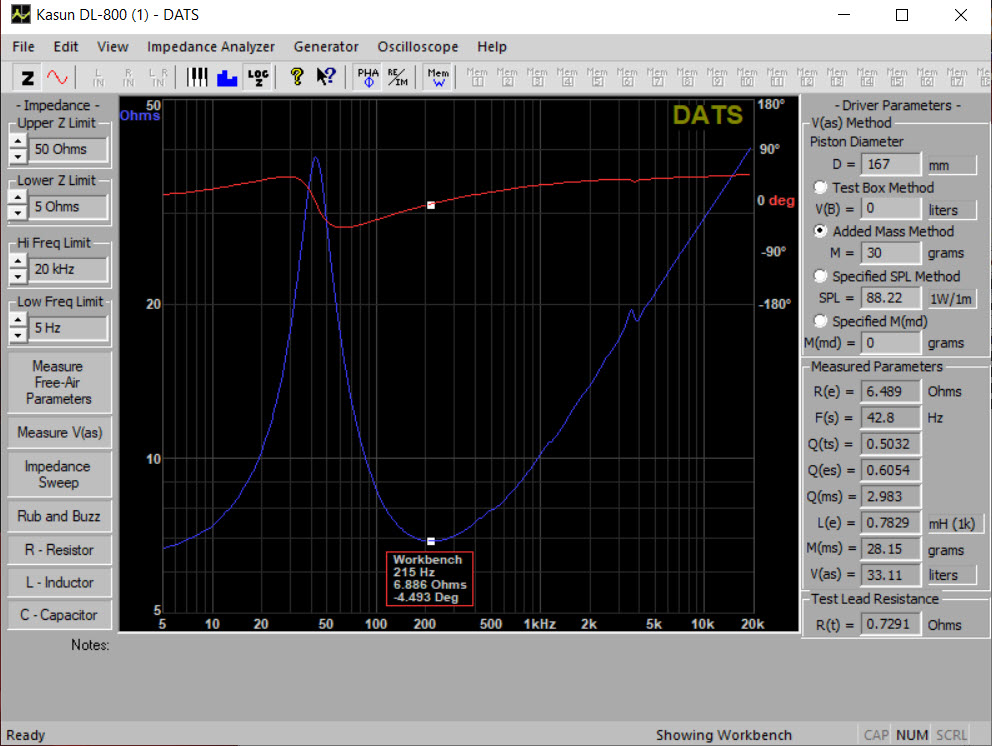
Task: Click the Mem W workbench memory icon
Action: tap(437, 77)
